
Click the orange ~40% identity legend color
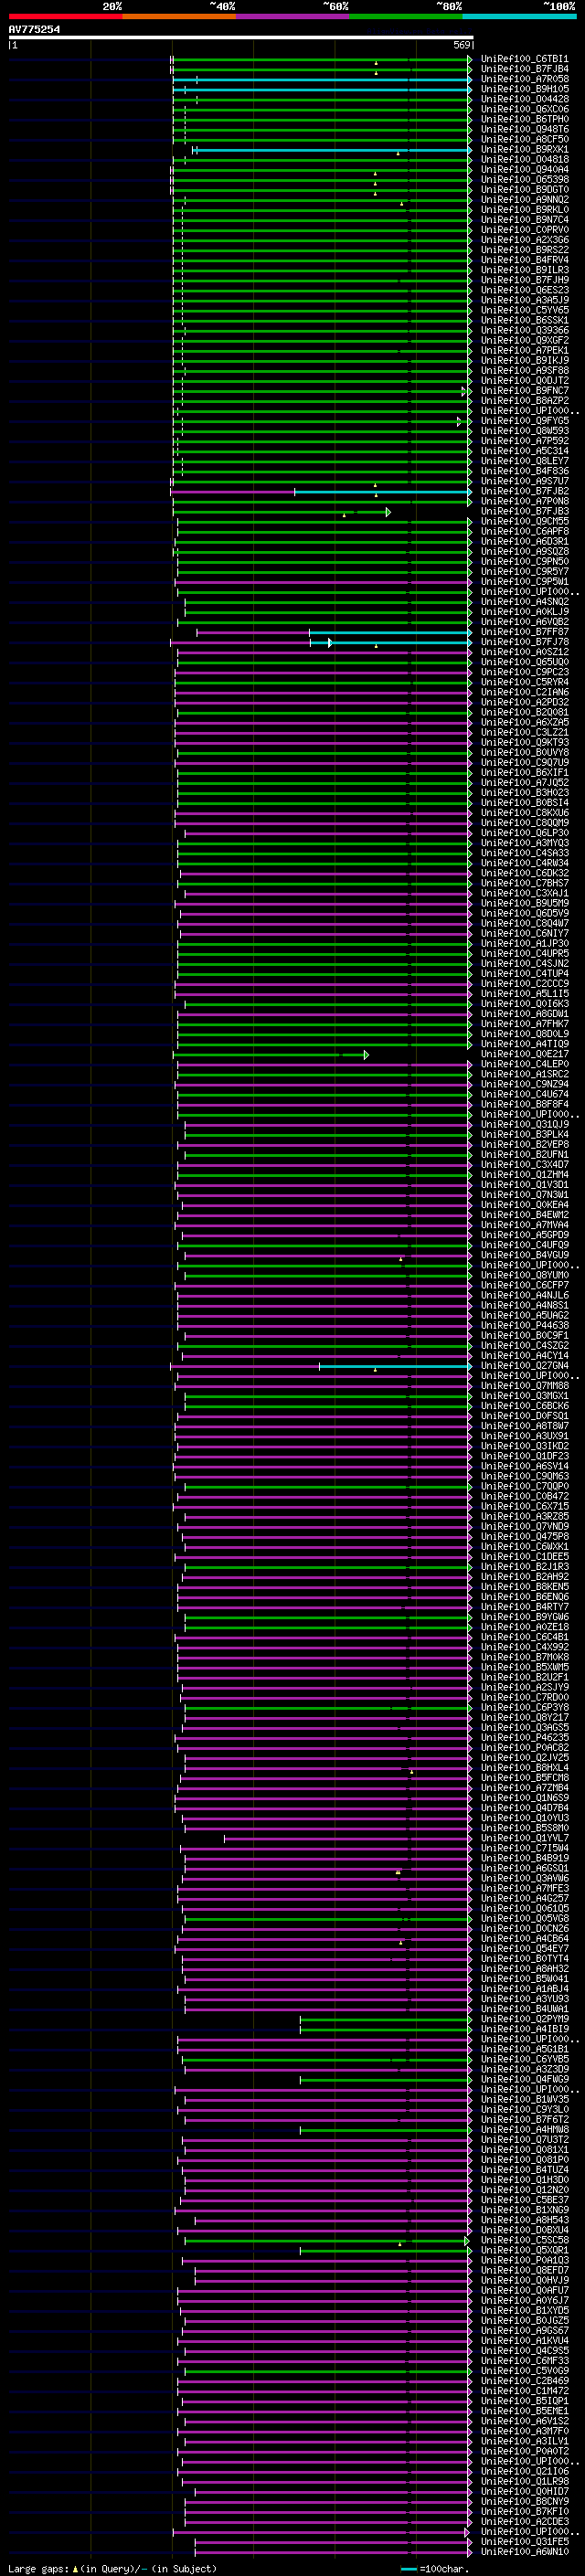[179, 16]
